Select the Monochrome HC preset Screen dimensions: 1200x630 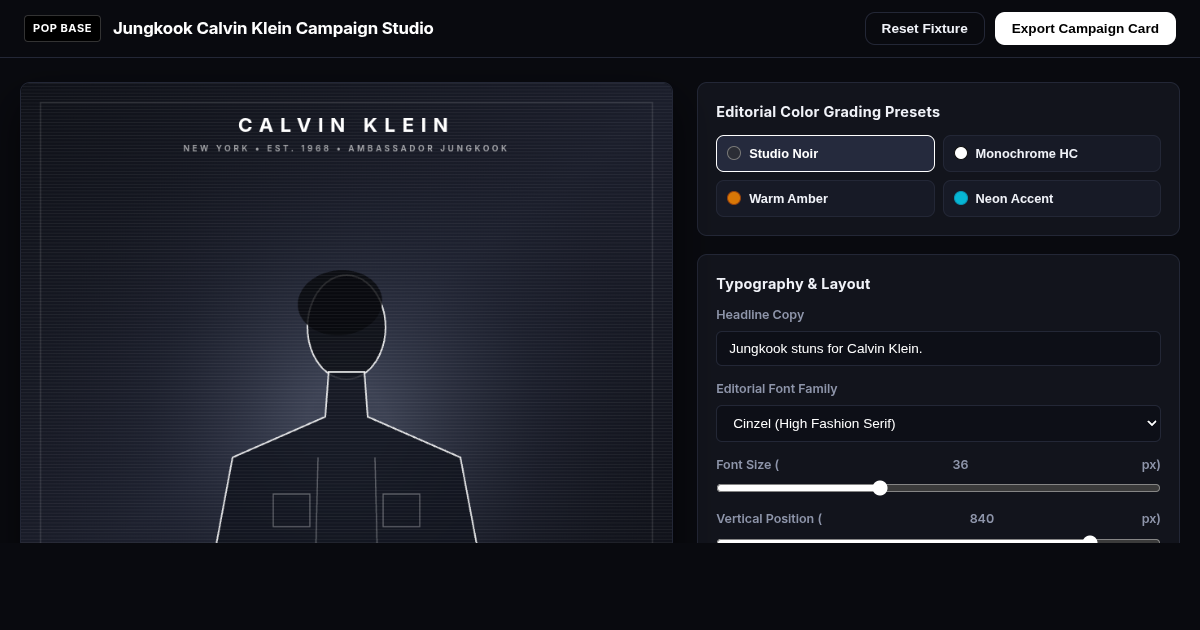click(1051, 153)
